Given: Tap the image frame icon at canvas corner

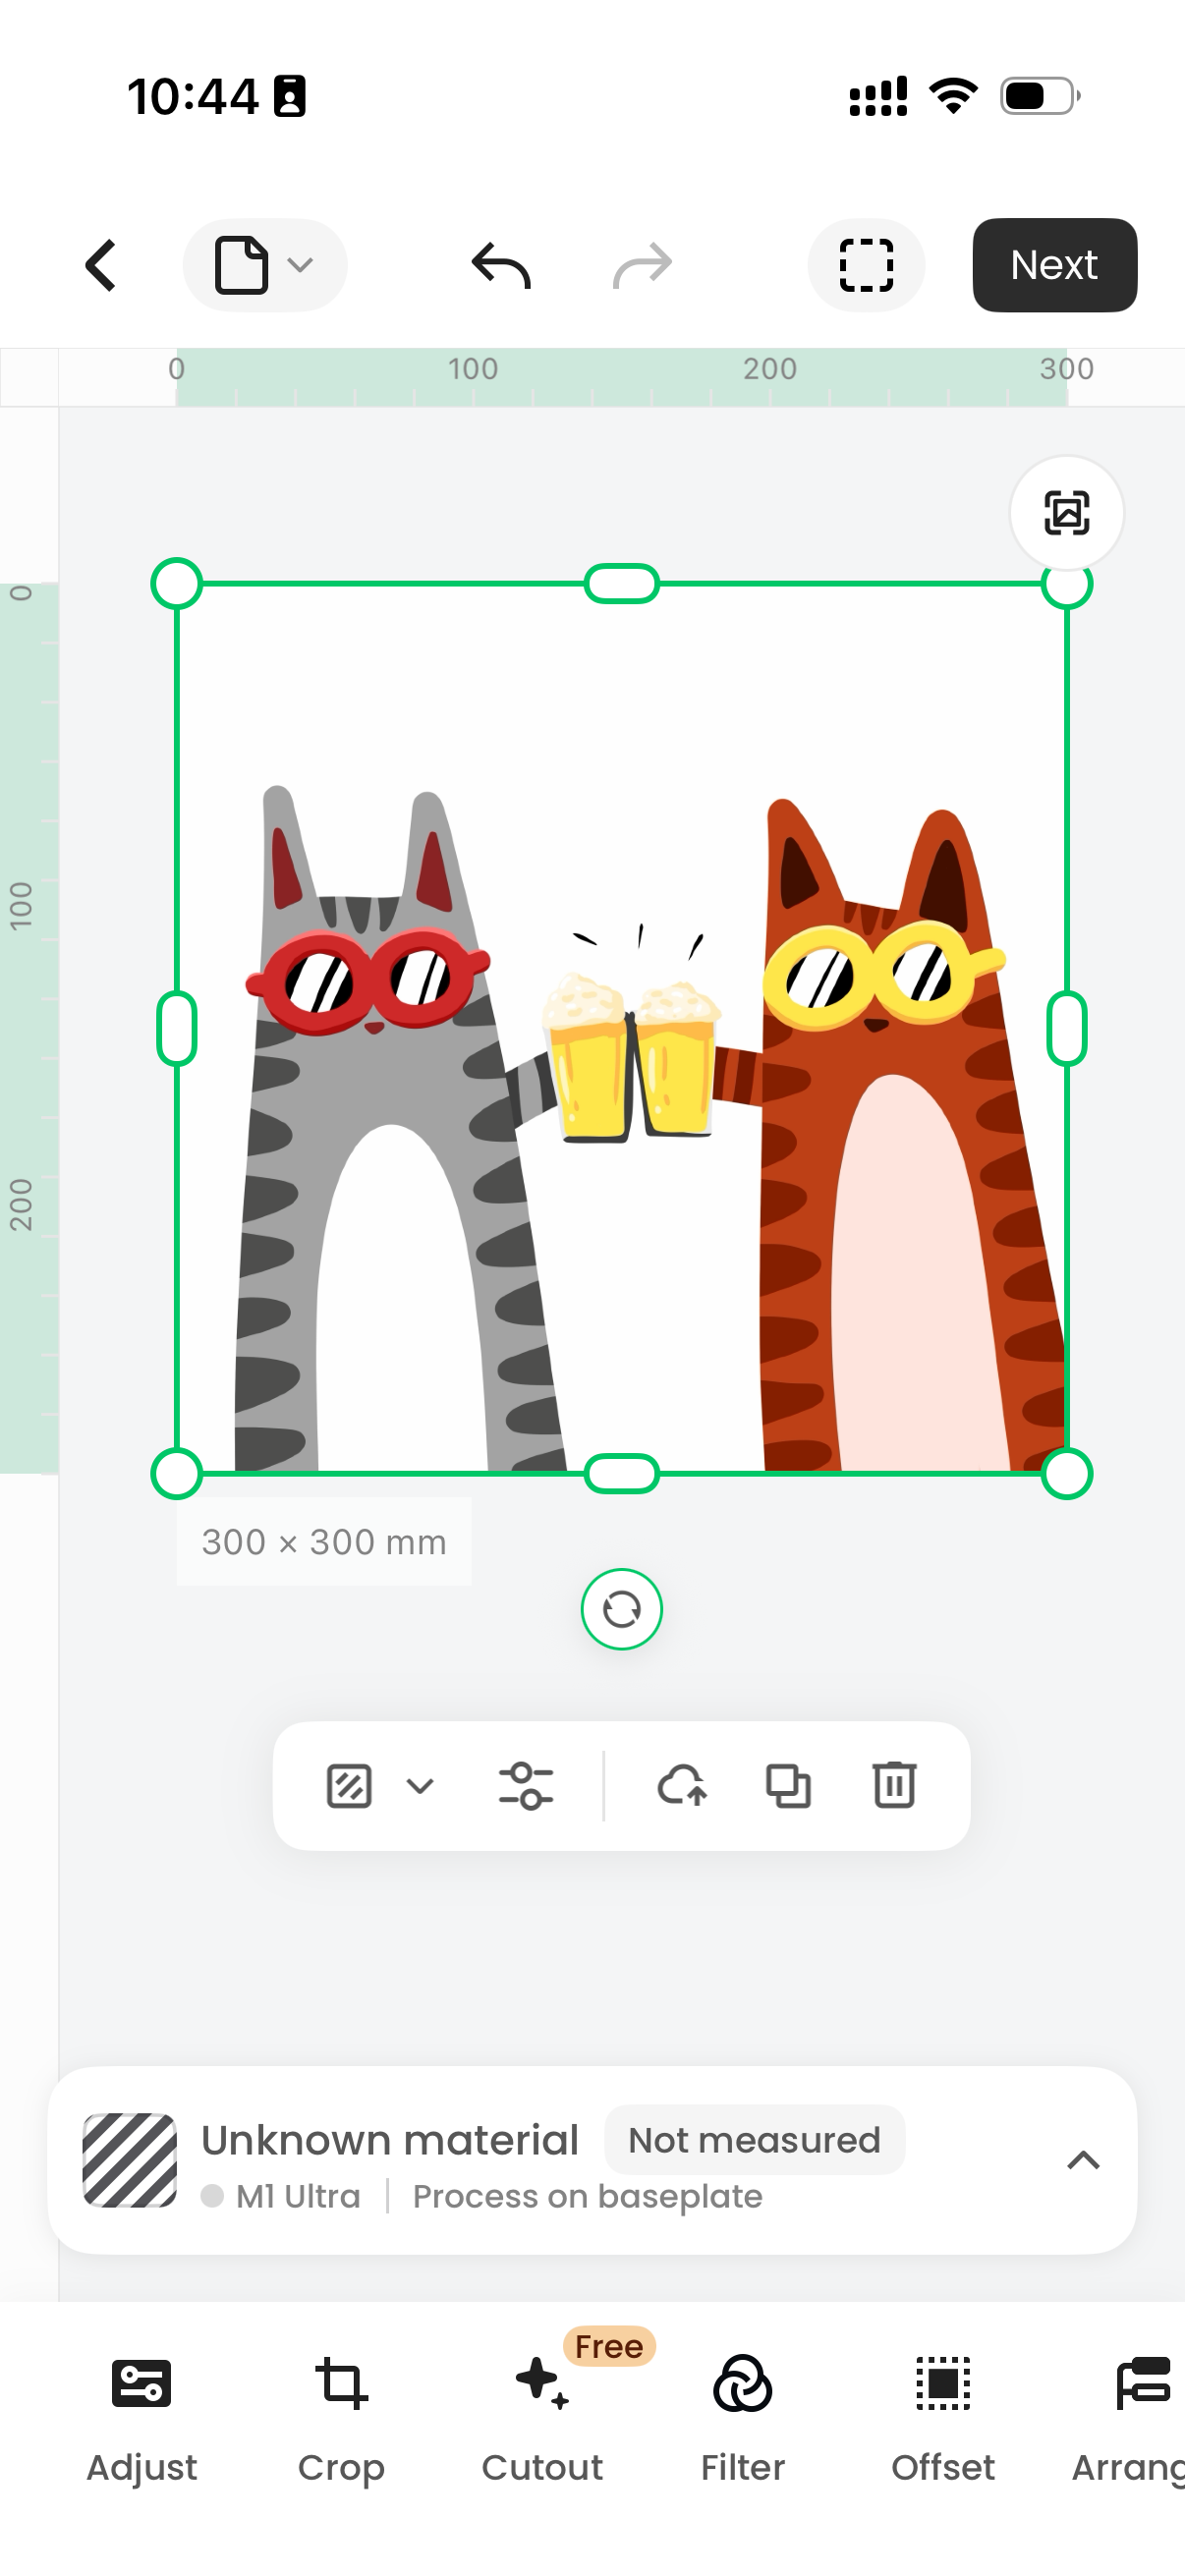Looking at the screenshot, I should coord(1067,513).
